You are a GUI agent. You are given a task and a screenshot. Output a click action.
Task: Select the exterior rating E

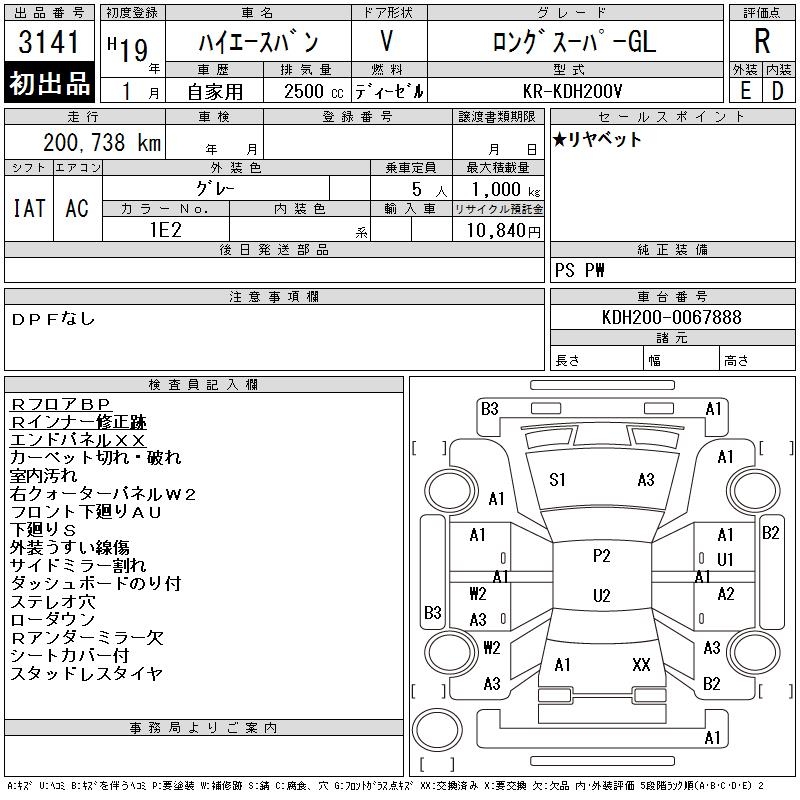tap(745, 91)
